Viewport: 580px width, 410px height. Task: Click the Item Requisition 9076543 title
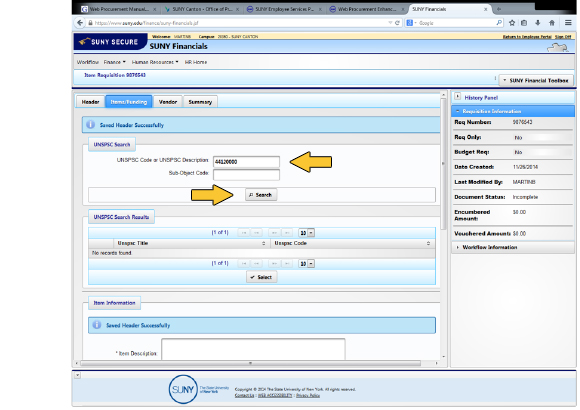pyautogui.click(x=115, y=75)
